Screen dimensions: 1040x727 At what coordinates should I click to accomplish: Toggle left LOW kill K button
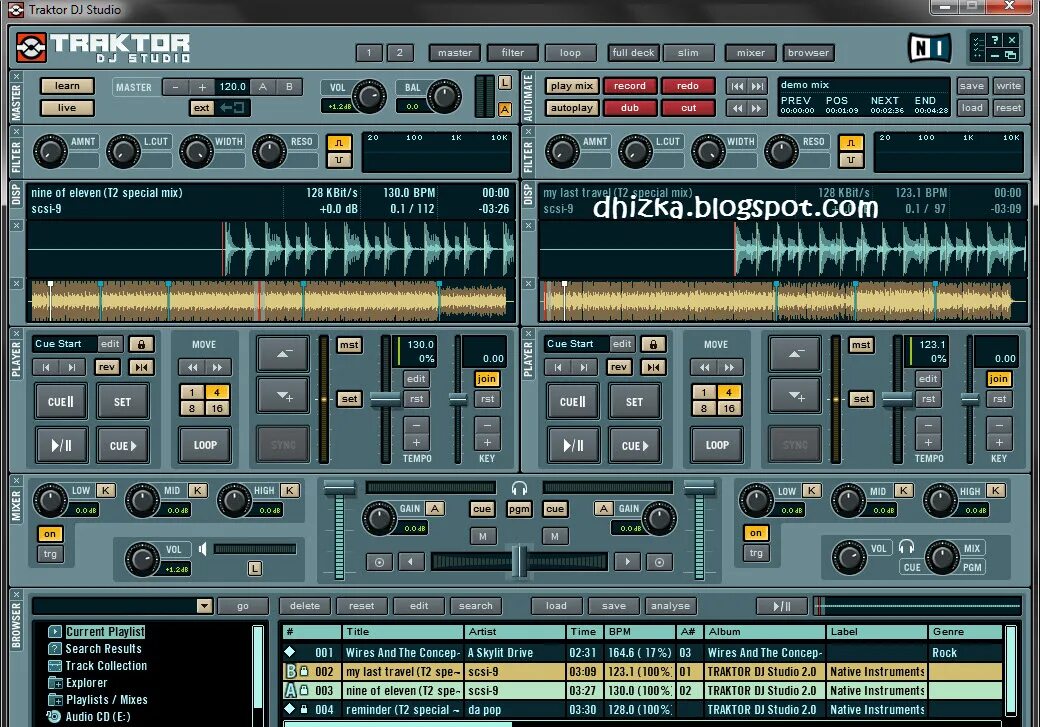pyautogui.click(x=105, y=490)
